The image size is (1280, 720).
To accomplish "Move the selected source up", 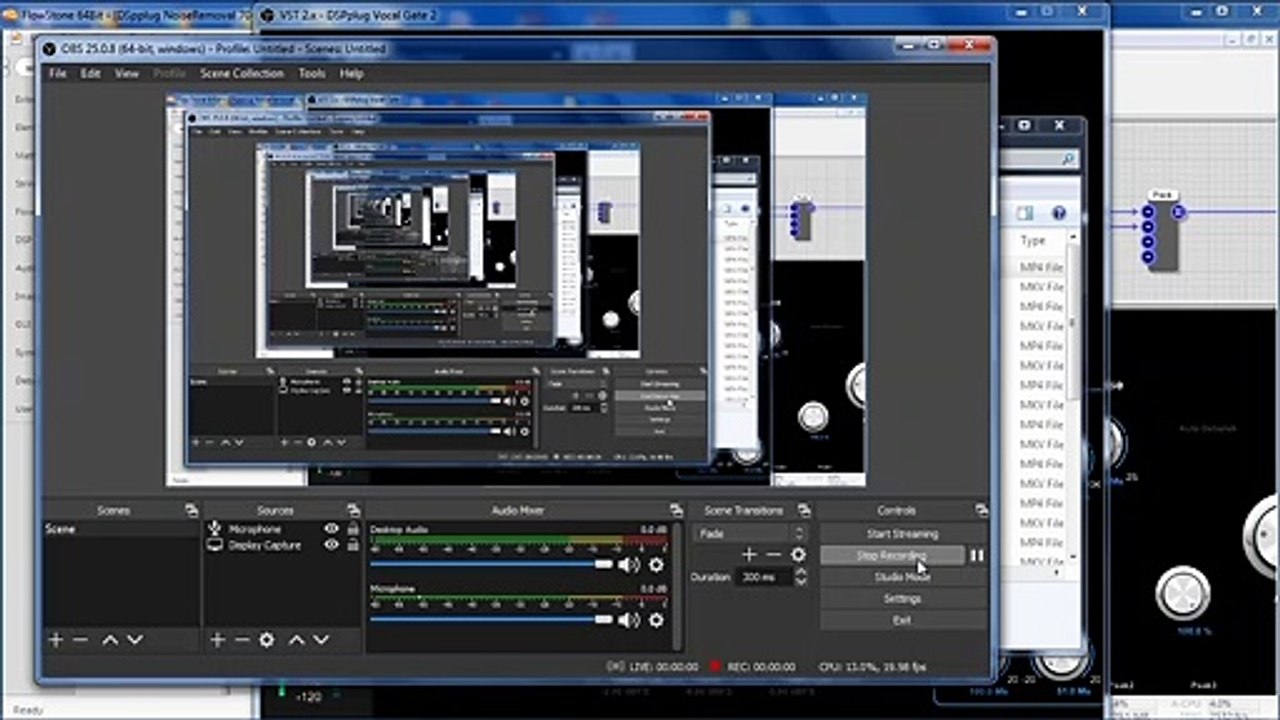I will coord(296,640).
